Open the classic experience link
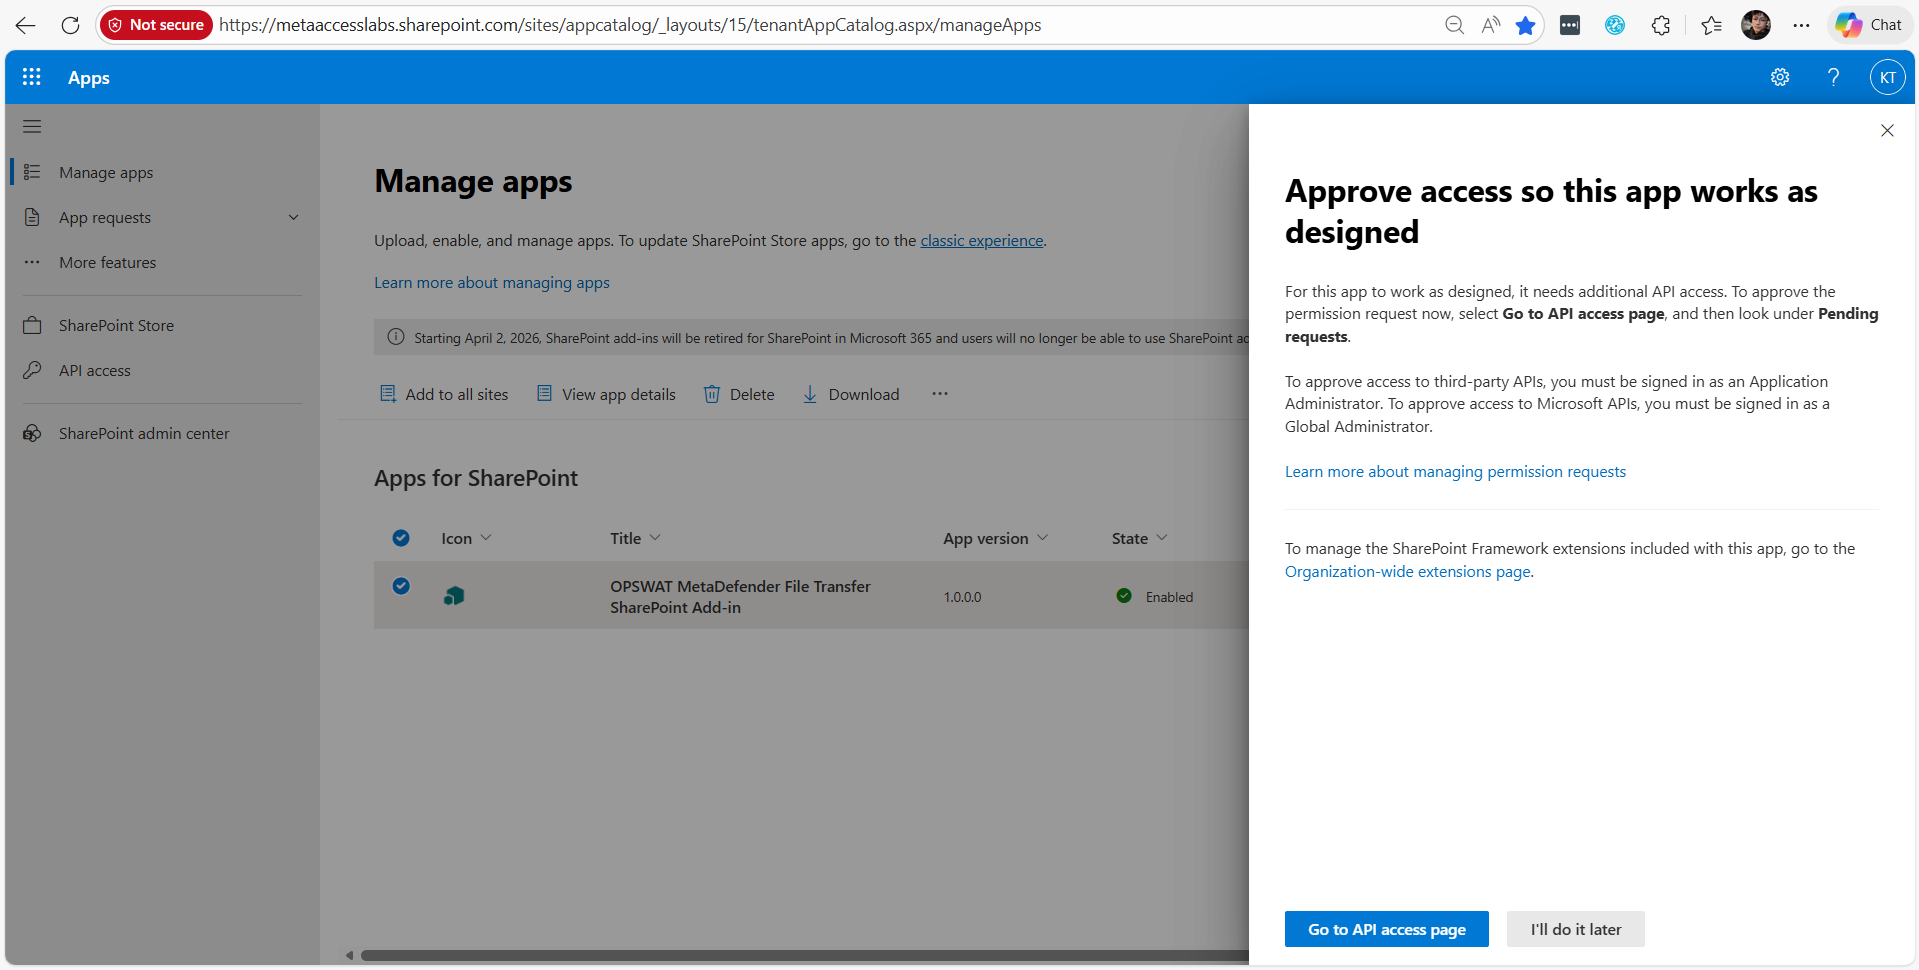The width and height of the screenshot is (1919, 970). pos(981,240)
